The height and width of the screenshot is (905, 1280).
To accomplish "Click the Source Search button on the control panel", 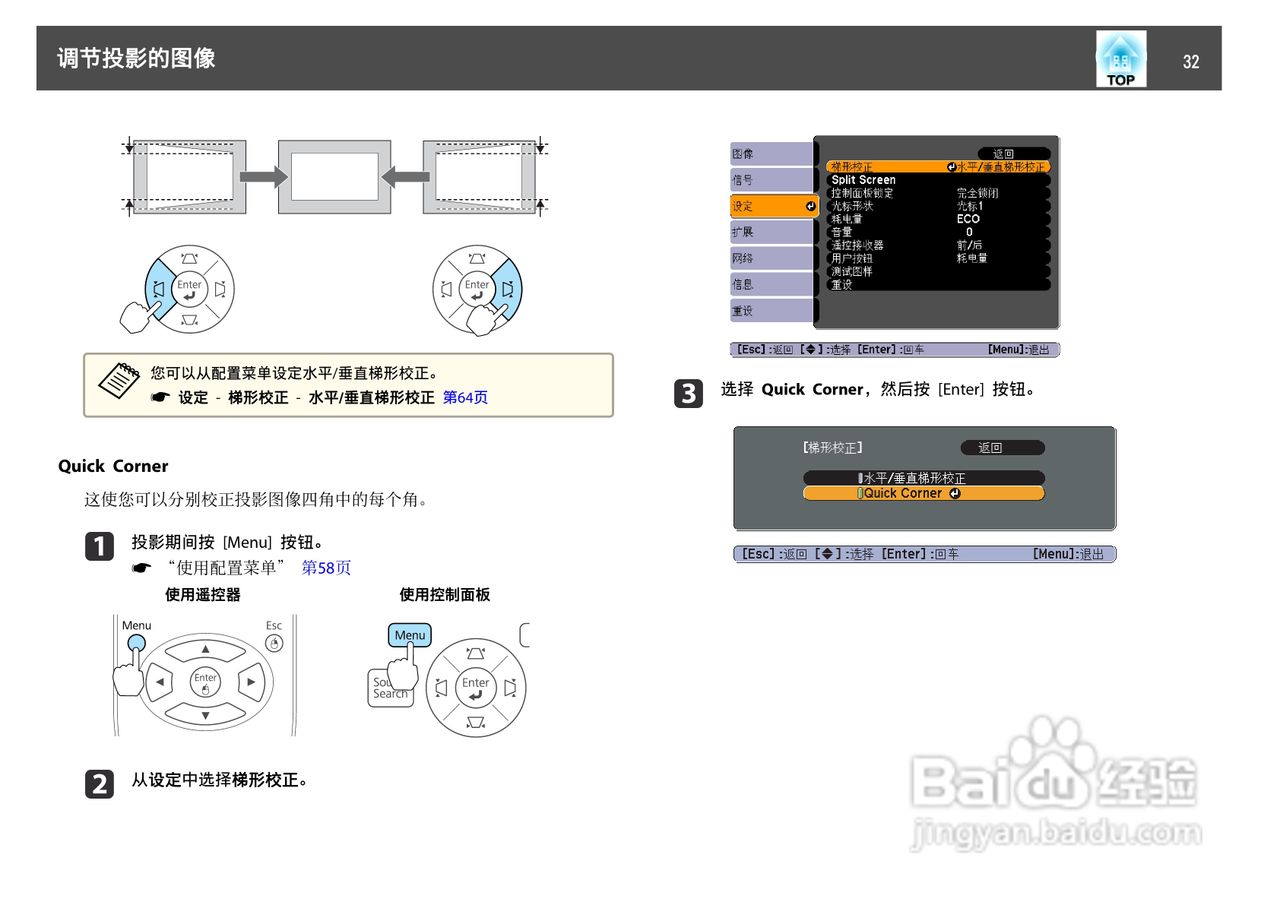I will click(x=390, y=690).
